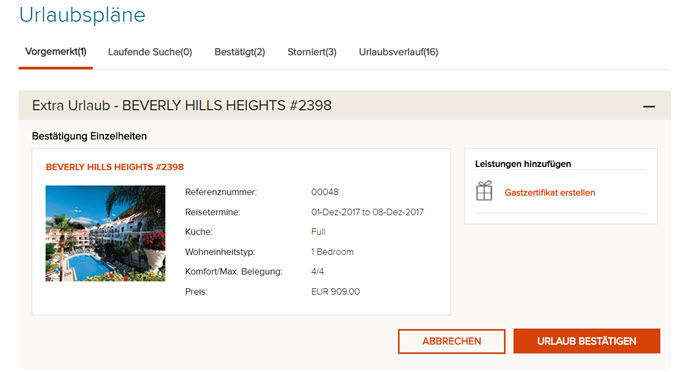690x372 pixels.
Task: Click the Referenznummer: label
Action: pos(221,192)
